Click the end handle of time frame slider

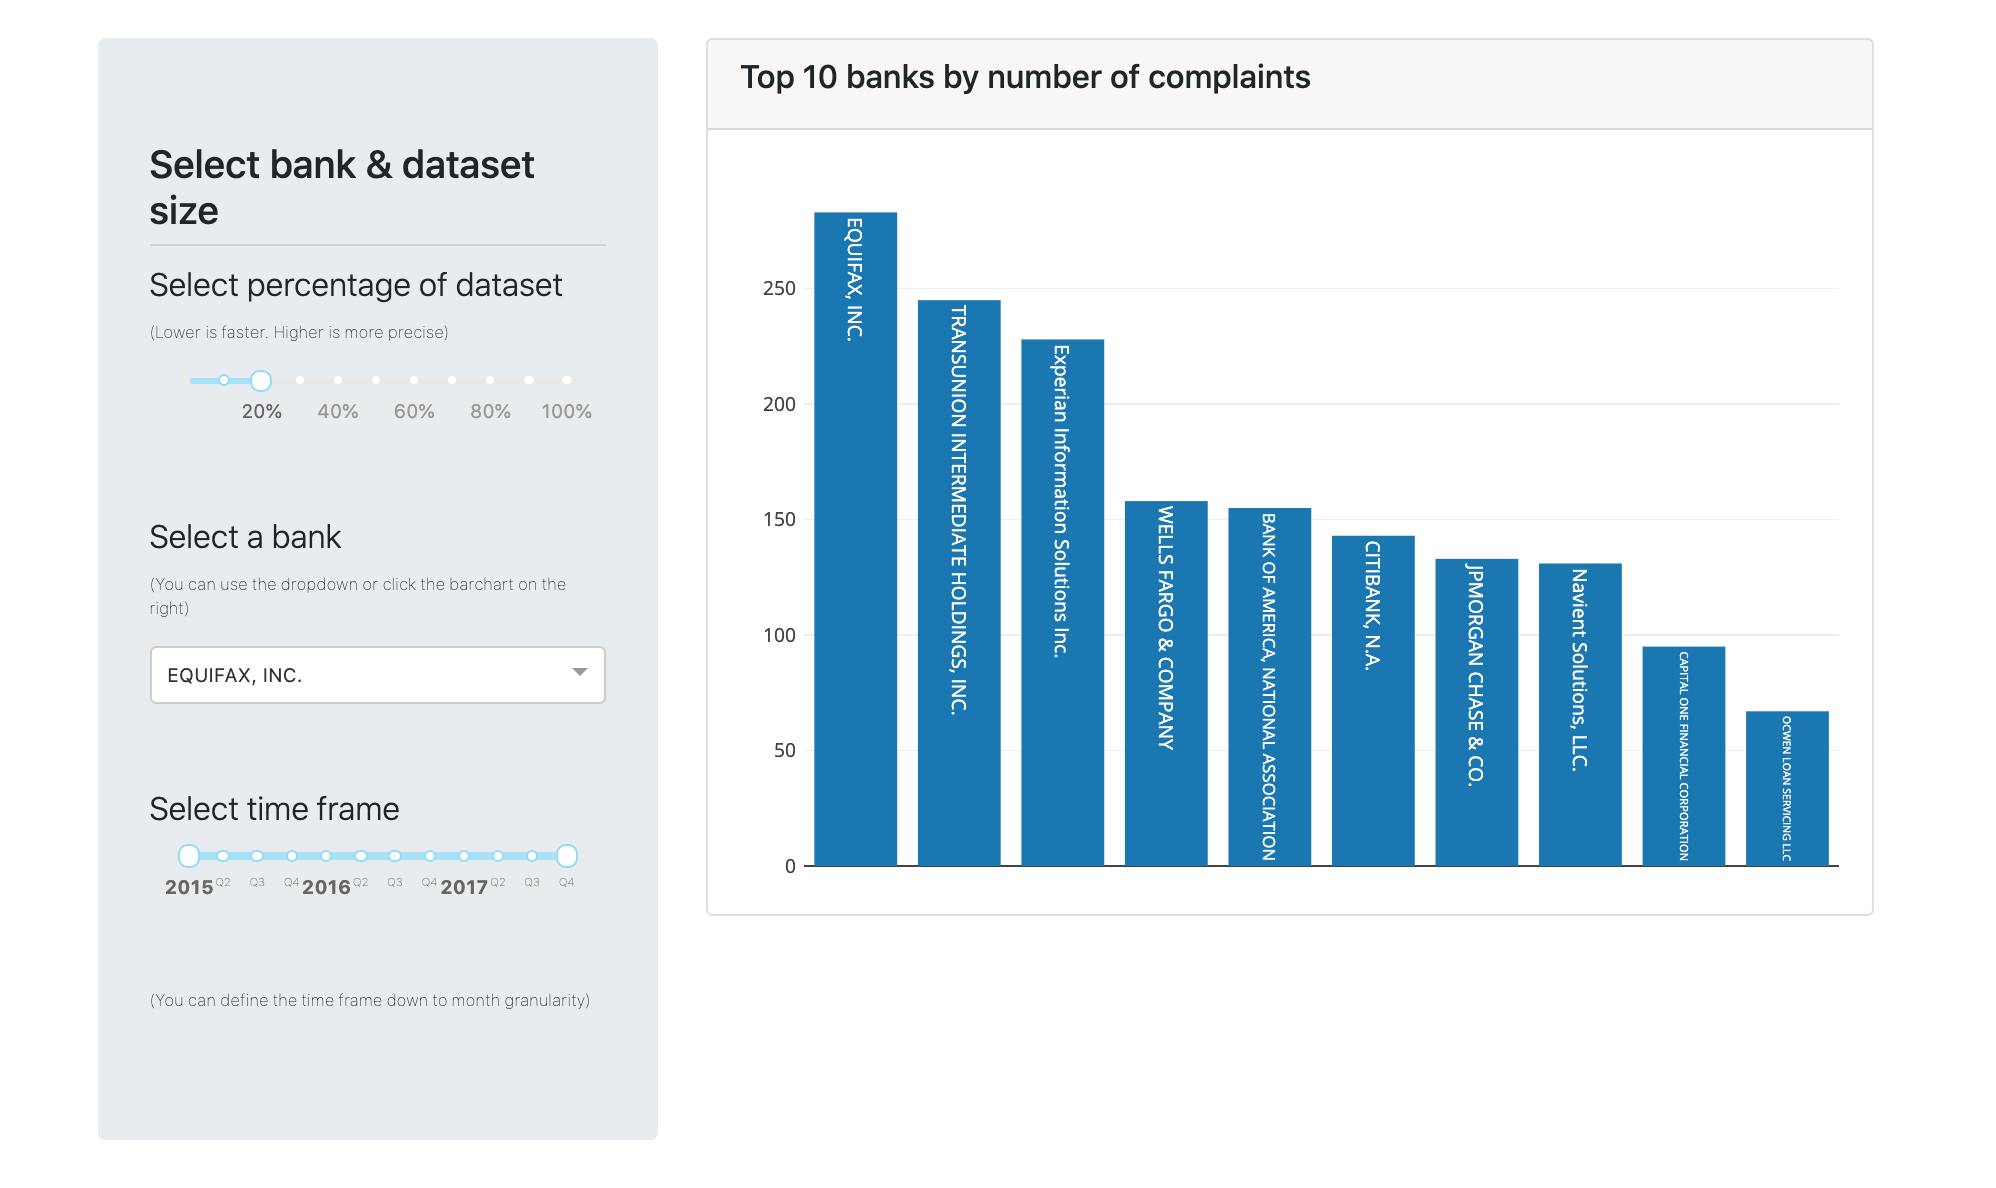(566, 856)
